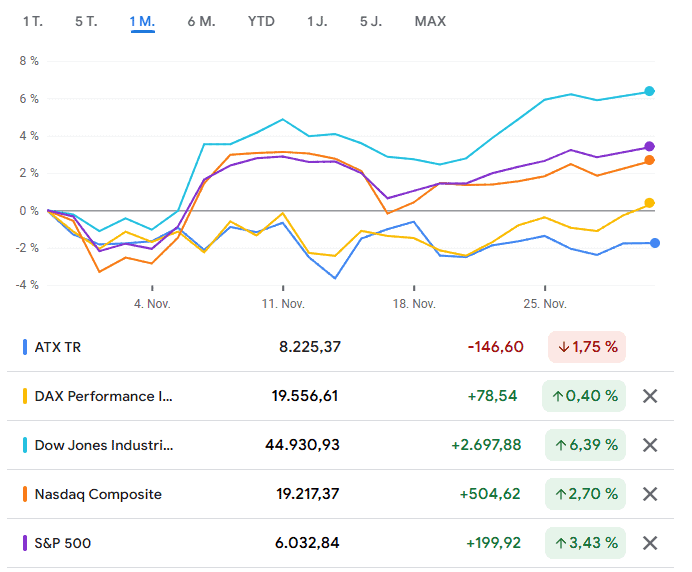The image size is (692, 572).
Task: Select the 1 M. time range tab
Action: pos(142,21)
